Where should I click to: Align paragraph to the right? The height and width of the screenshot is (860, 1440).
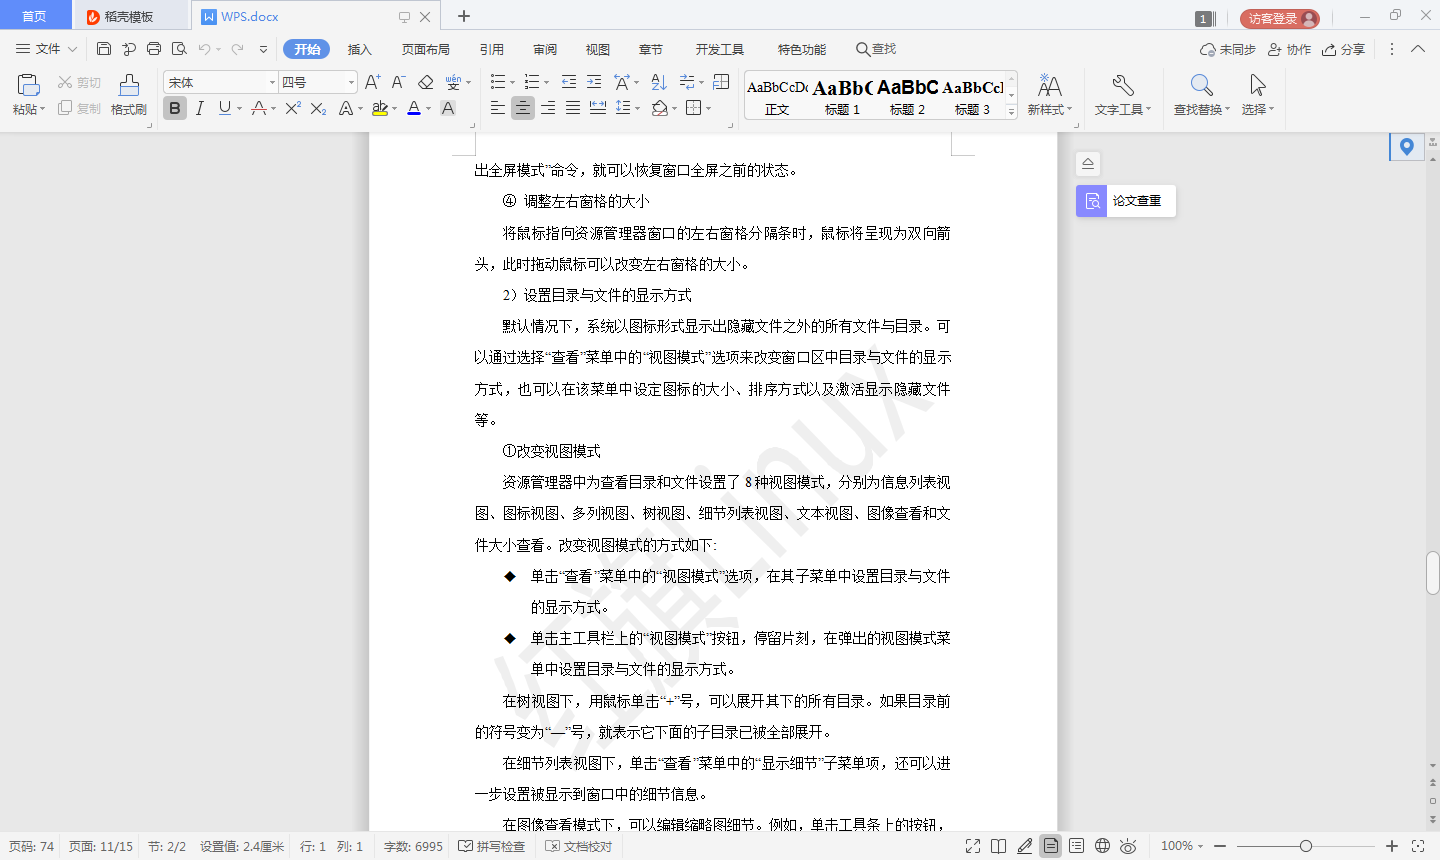pyautogui.click(x=548, y=108)
